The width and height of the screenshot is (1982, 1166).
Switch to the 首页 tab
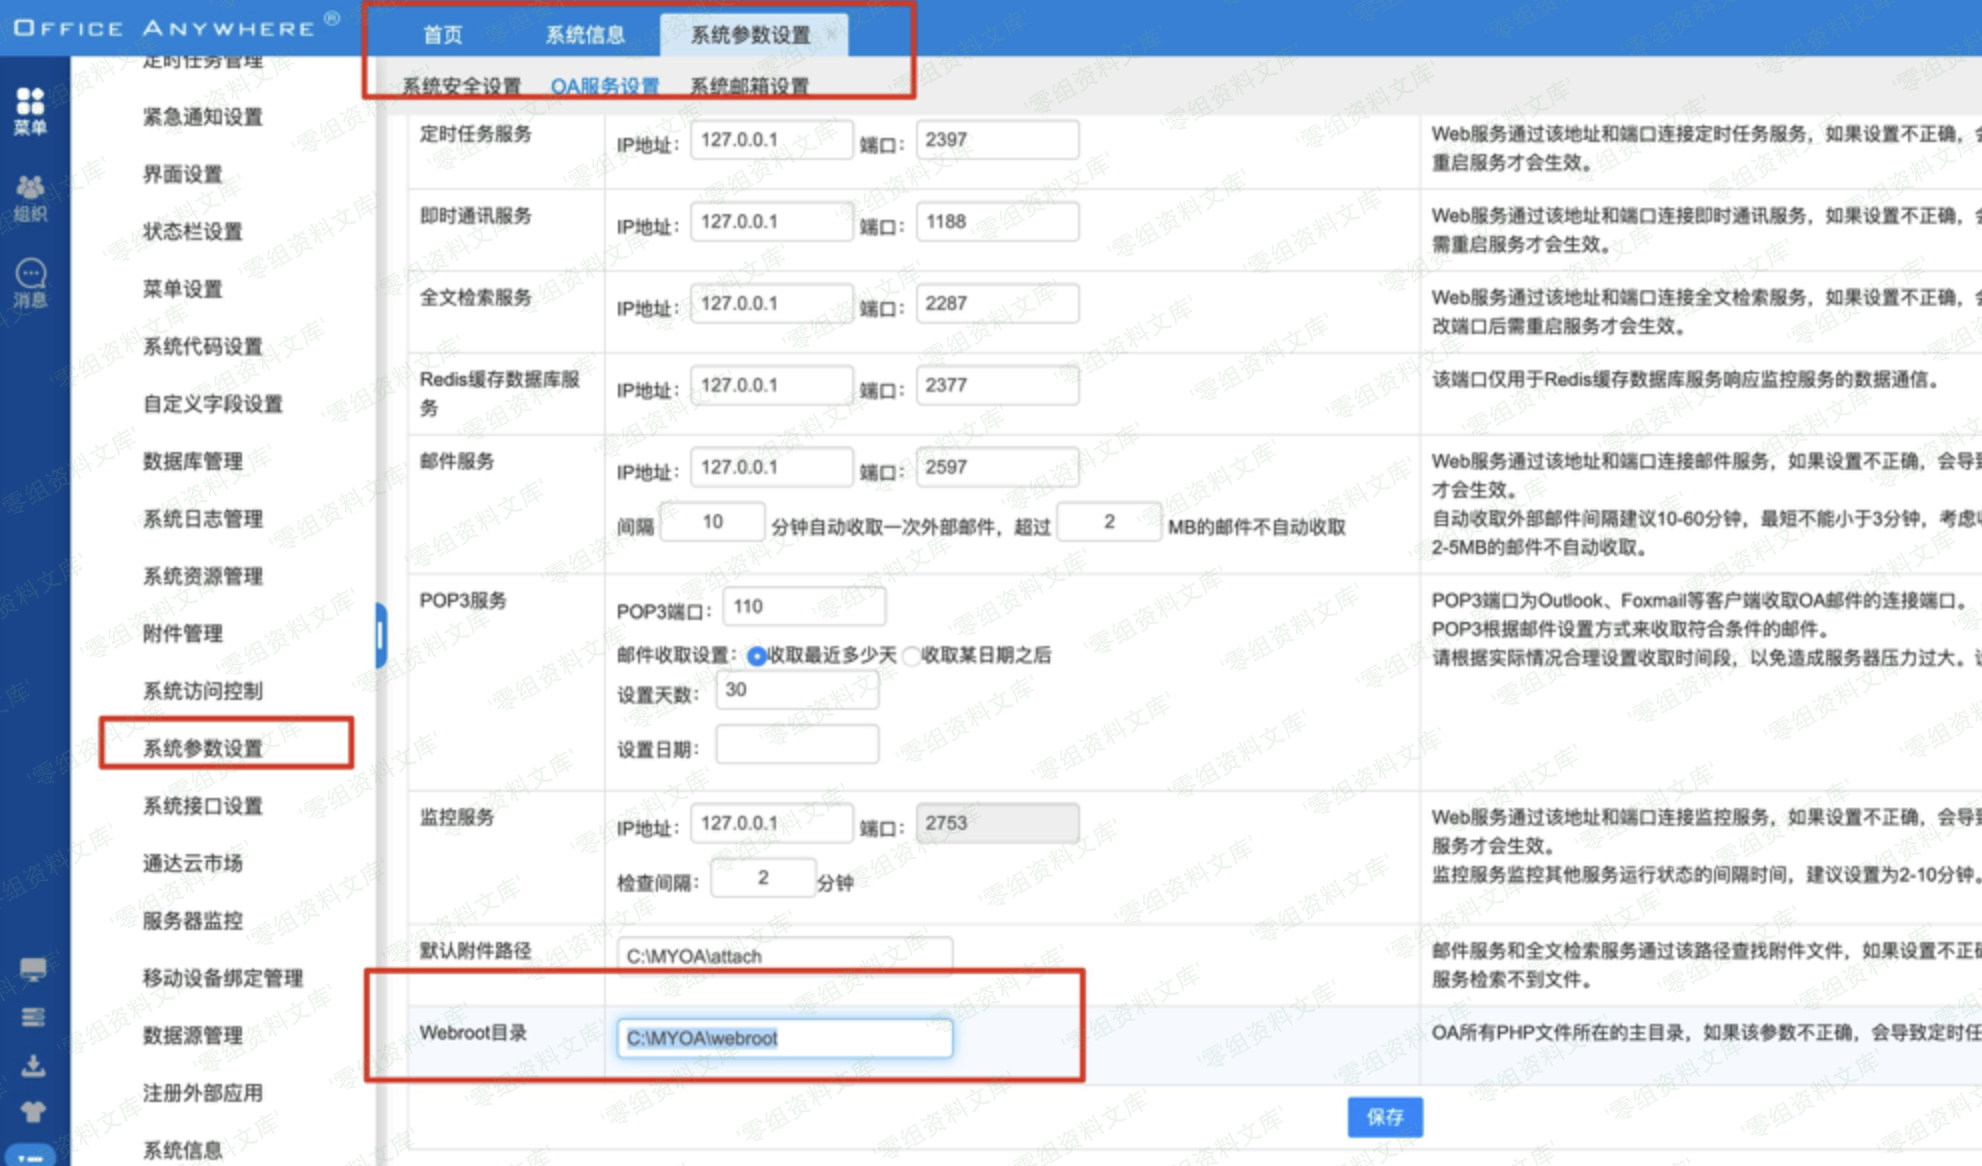[443, 35]
